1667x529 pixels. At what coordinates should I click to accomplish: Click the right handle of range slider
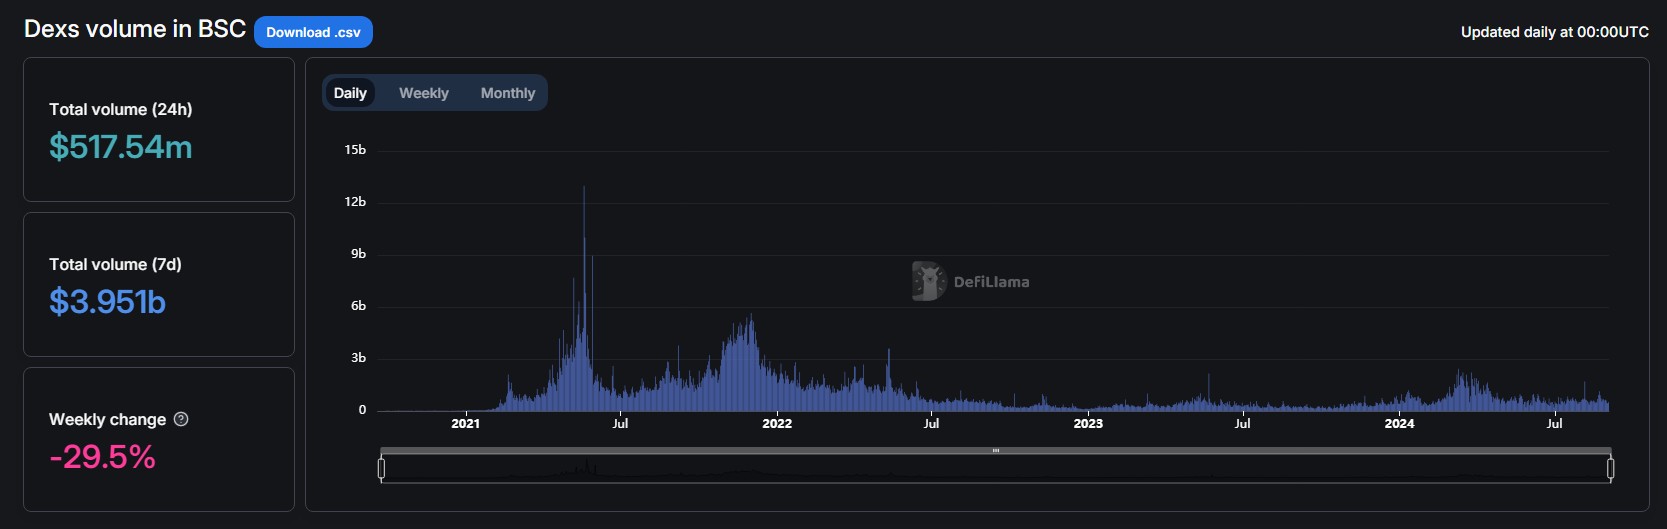click(x=1610, y=468)
